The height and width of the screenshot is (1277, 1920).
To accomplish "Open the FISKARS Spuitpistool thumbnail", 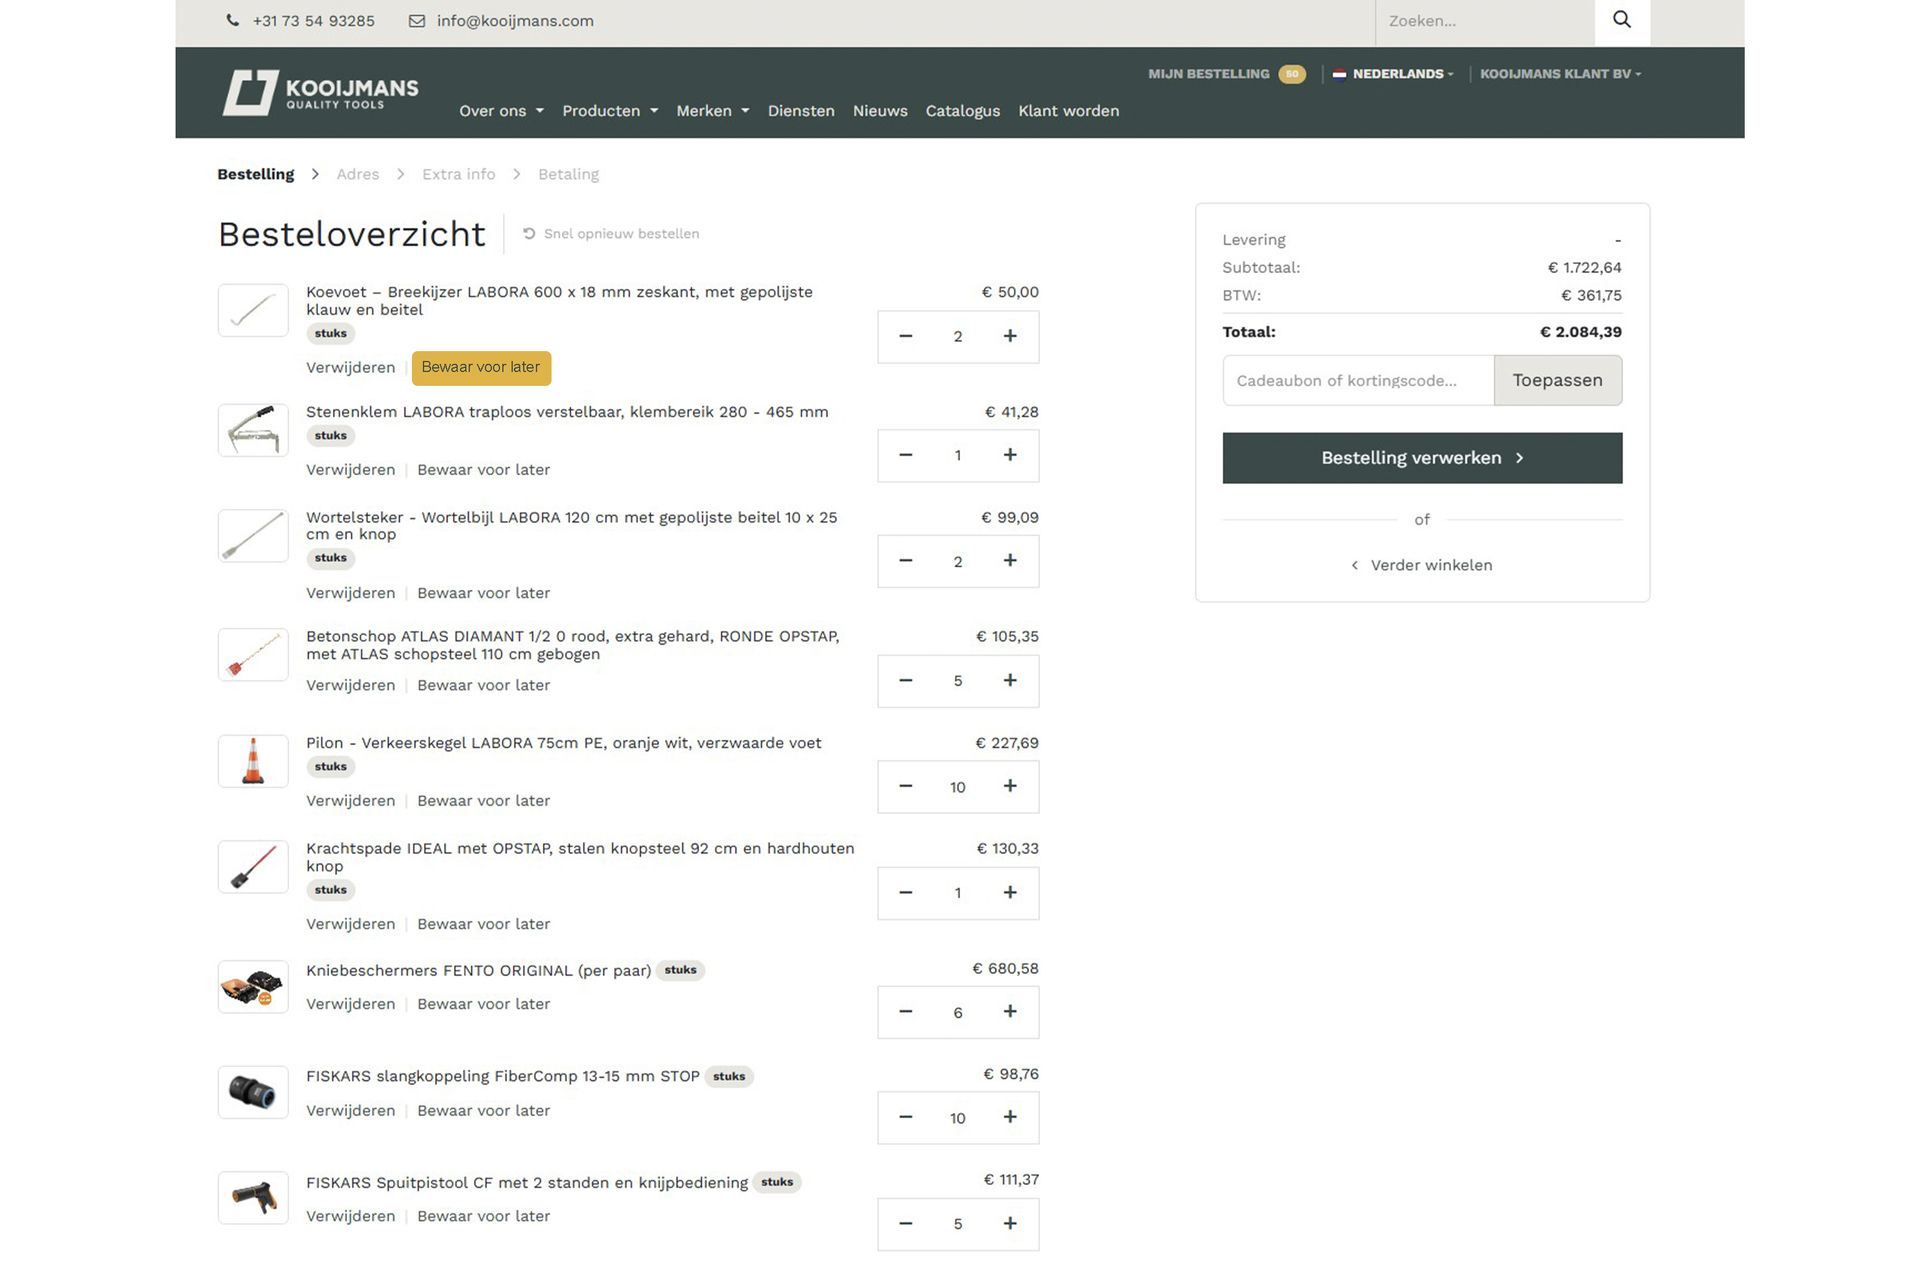I will point(253,1198).
